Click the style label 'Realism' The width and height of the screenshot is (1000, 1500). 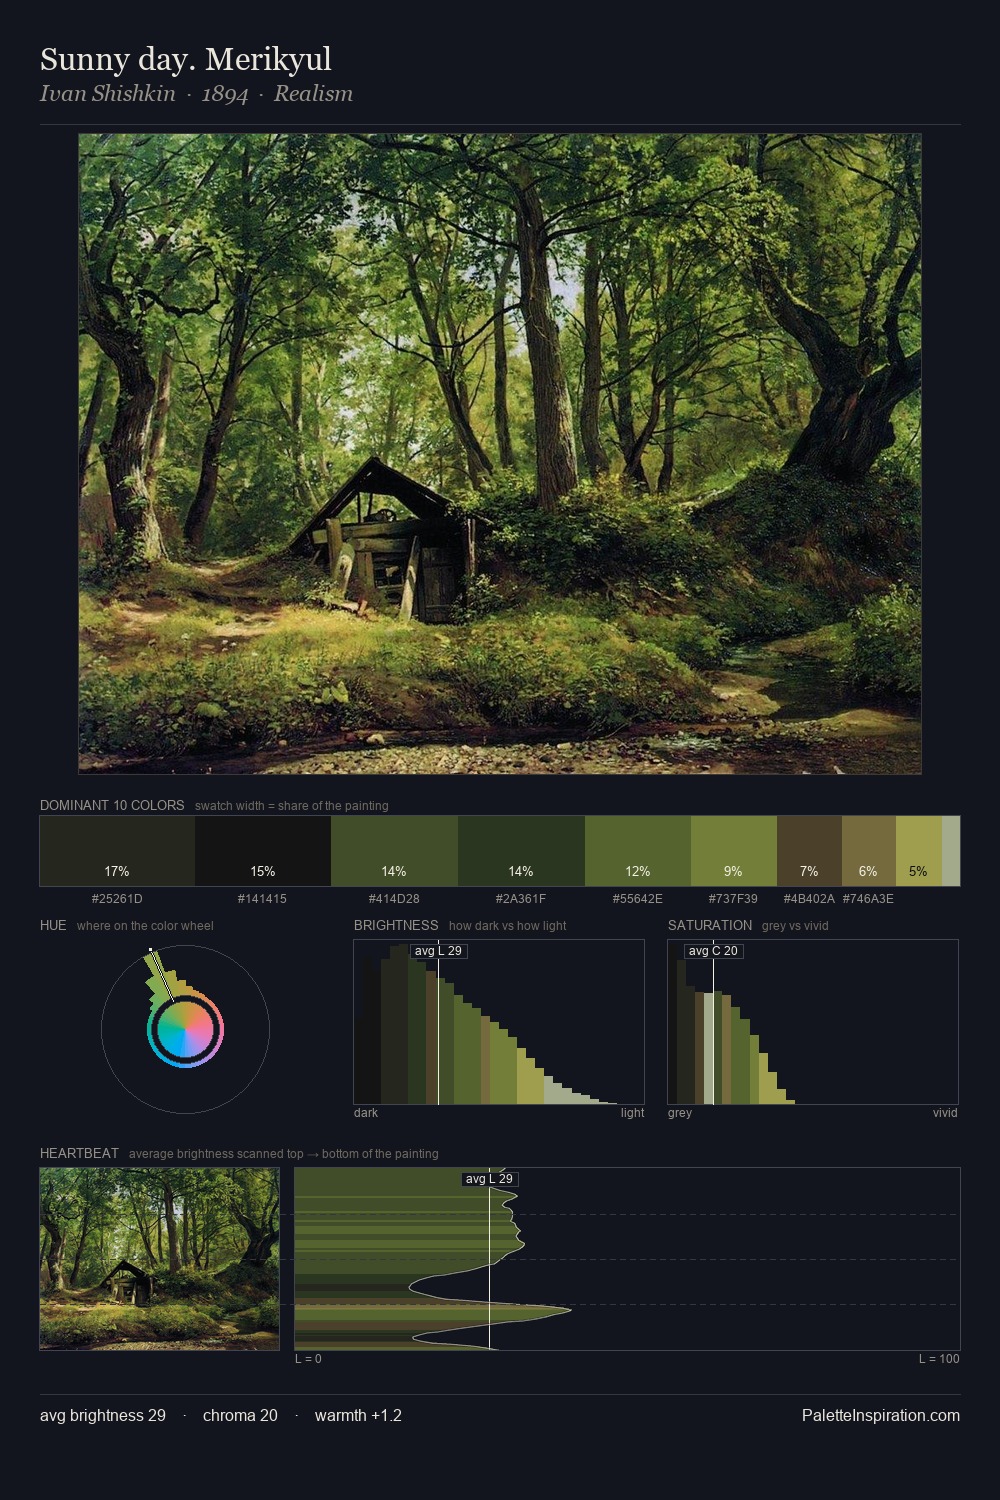(x=313, y=93)
